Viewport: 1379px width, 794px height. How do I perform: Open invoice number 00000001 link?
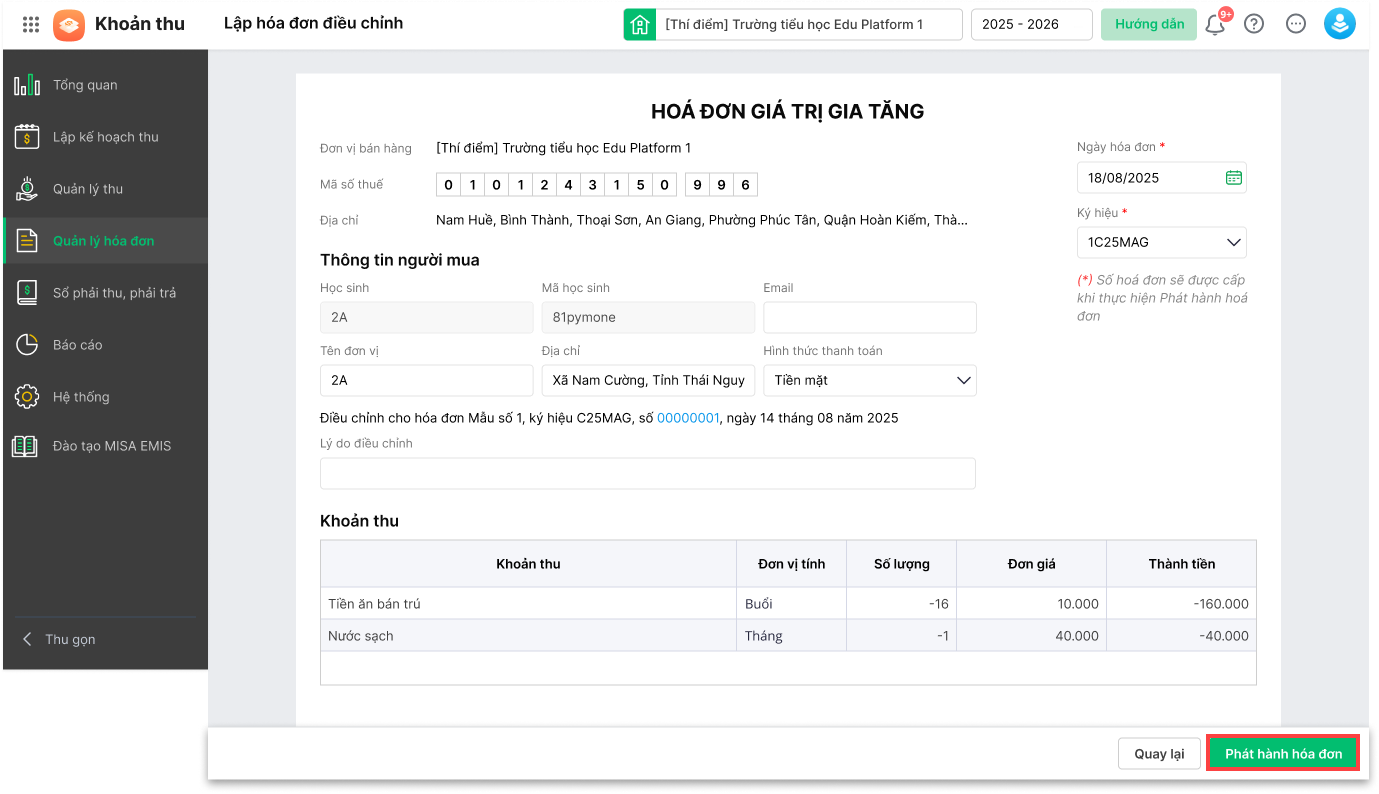[x=688, y=418]
